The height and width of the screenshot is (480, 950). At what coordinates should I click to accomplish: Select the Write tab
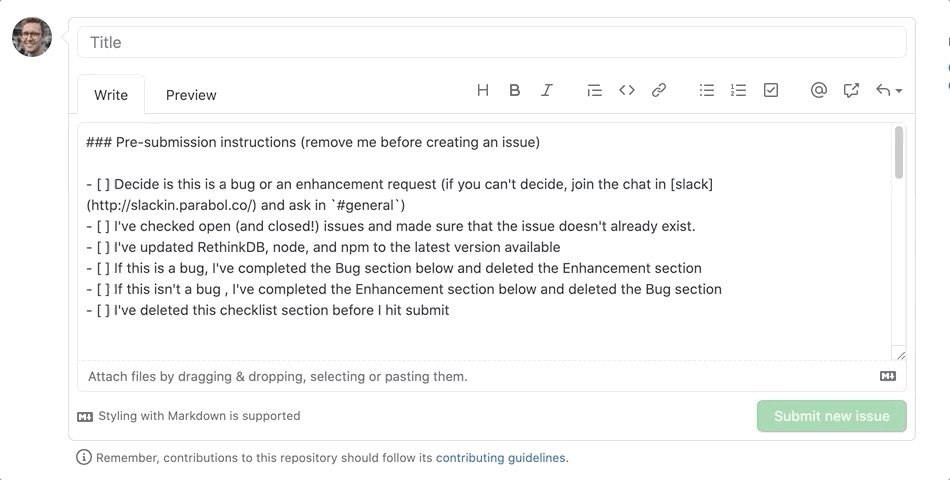111,95
